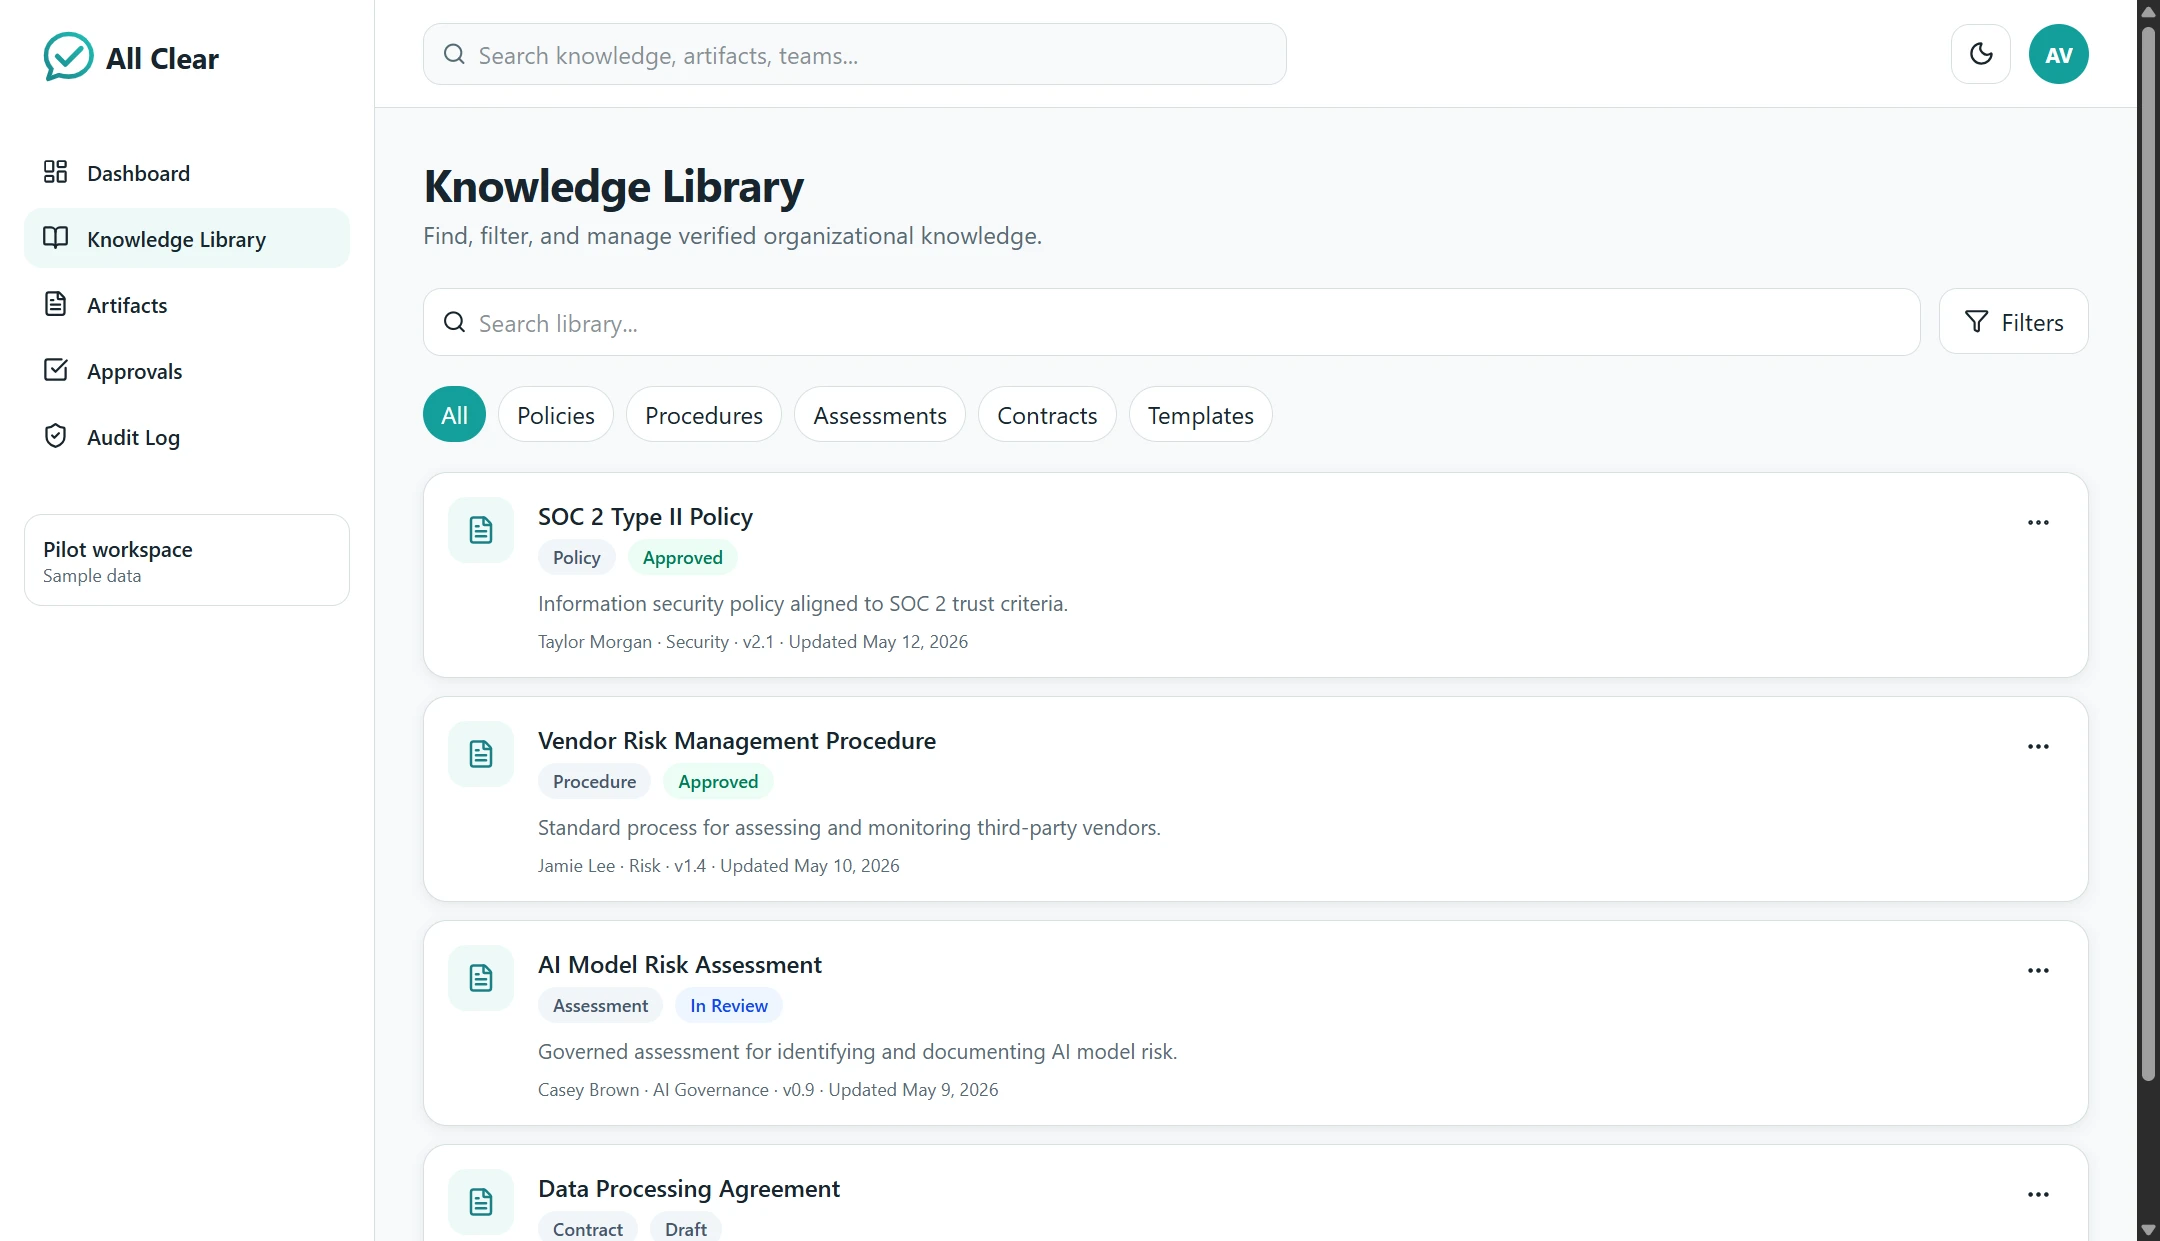The height and width of the screenshot is (1241, 2160).
Task: Click the scrollbar down arrow
Action: [x=2148, y=1230]
